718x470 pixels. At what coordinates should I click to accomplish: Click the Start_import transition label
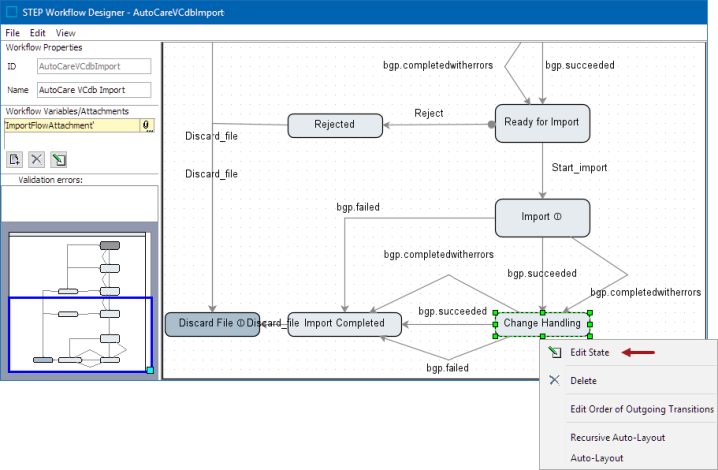[579, 168]
